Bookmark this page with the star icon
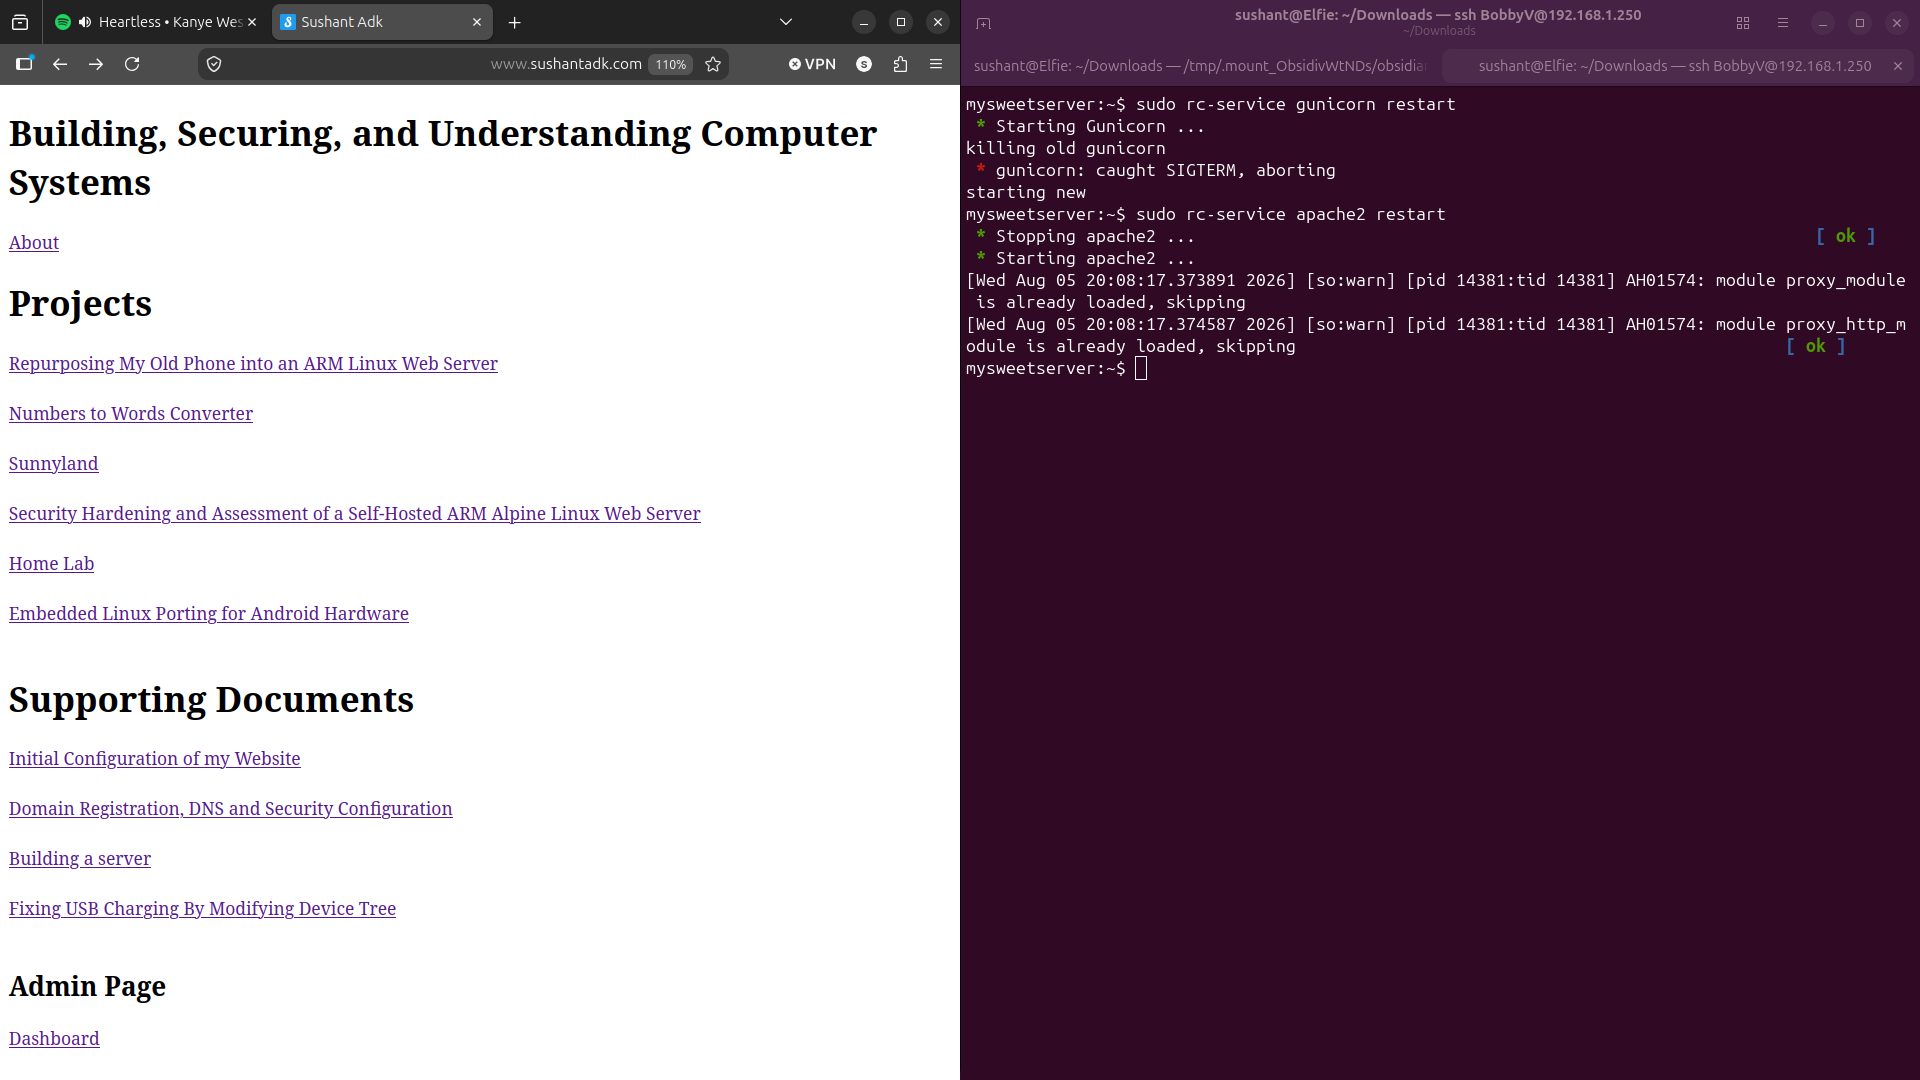The height and width of the screenshot is (1080, 1920). 713,64
